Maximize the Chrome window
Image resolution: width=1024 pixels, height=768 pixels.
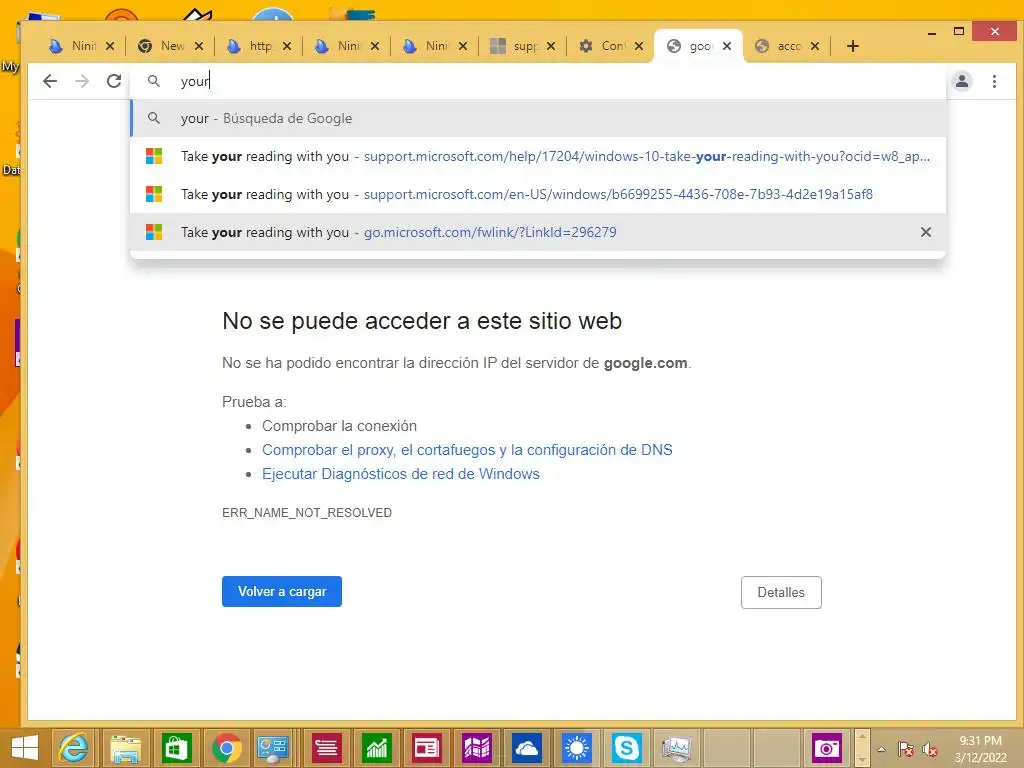[959, 31]
